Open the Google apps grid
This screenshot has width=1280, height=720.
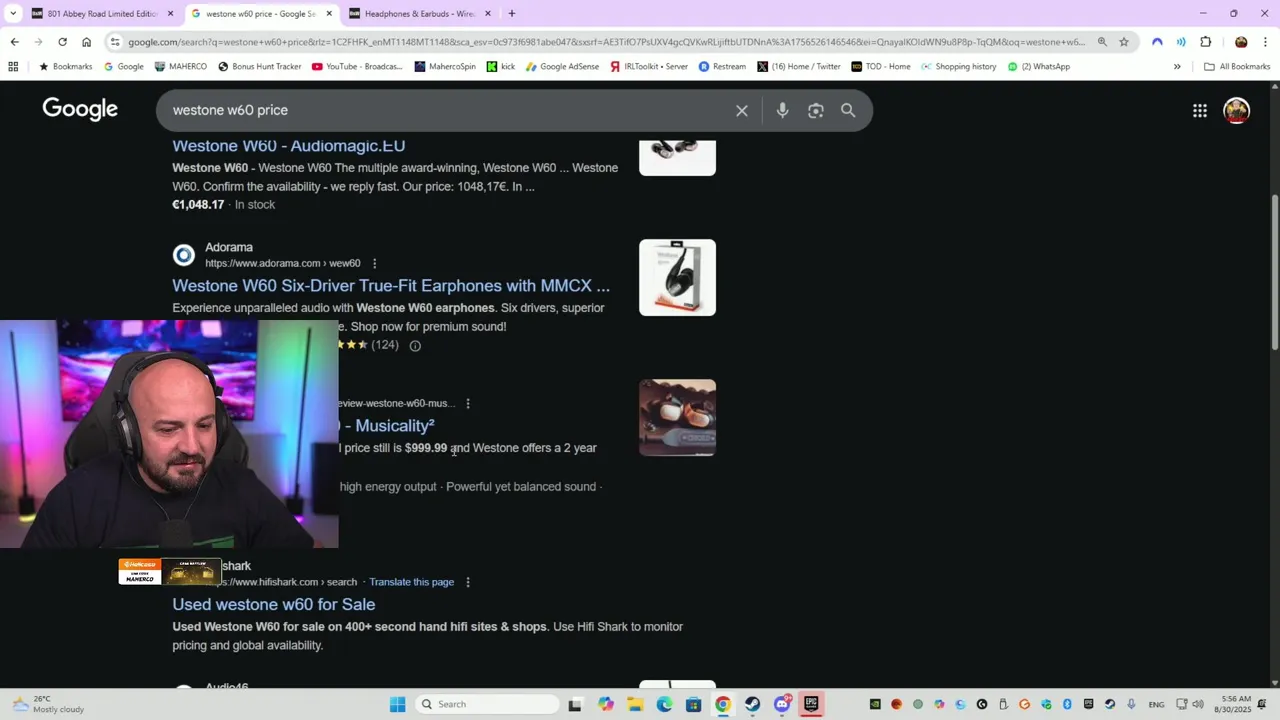tap(1200, 110)
